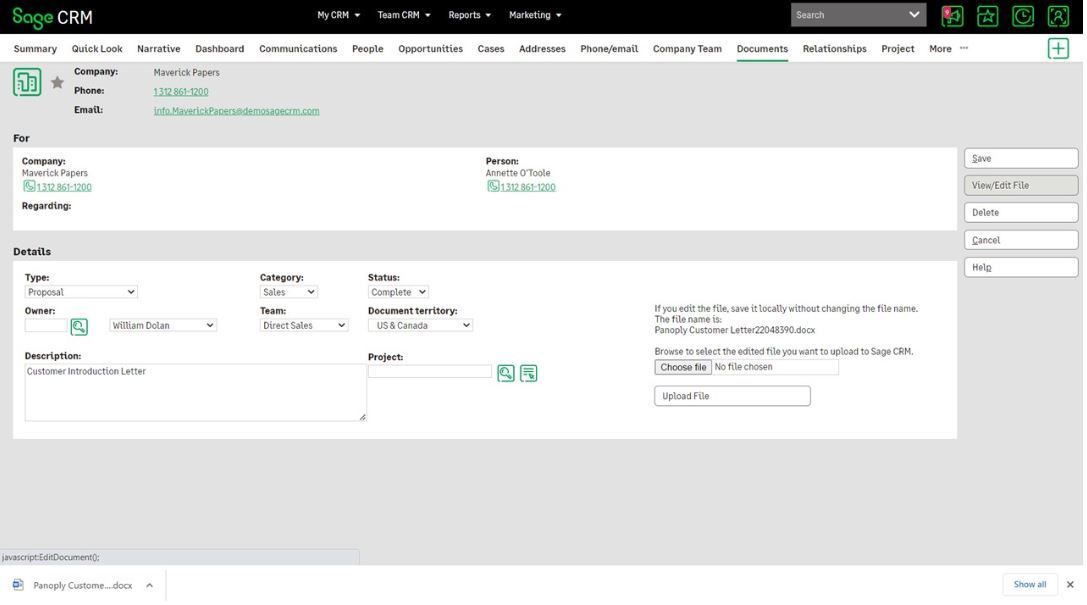Switch to the Company Team tab
The height and width of the screenshot is (605, 1087).
point(687,49)
